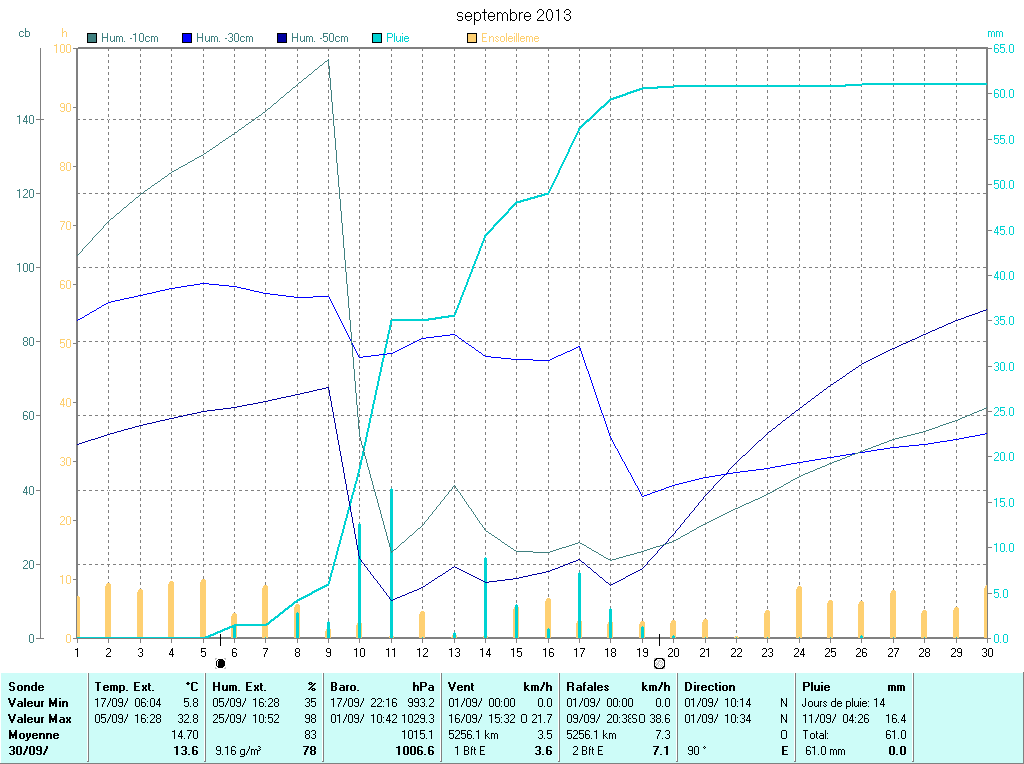Viewport: 1024px width, 764px height.
Task: Select the 'septembre 2013' chart title
Action: pyautogui.click(x=514, y=16)
